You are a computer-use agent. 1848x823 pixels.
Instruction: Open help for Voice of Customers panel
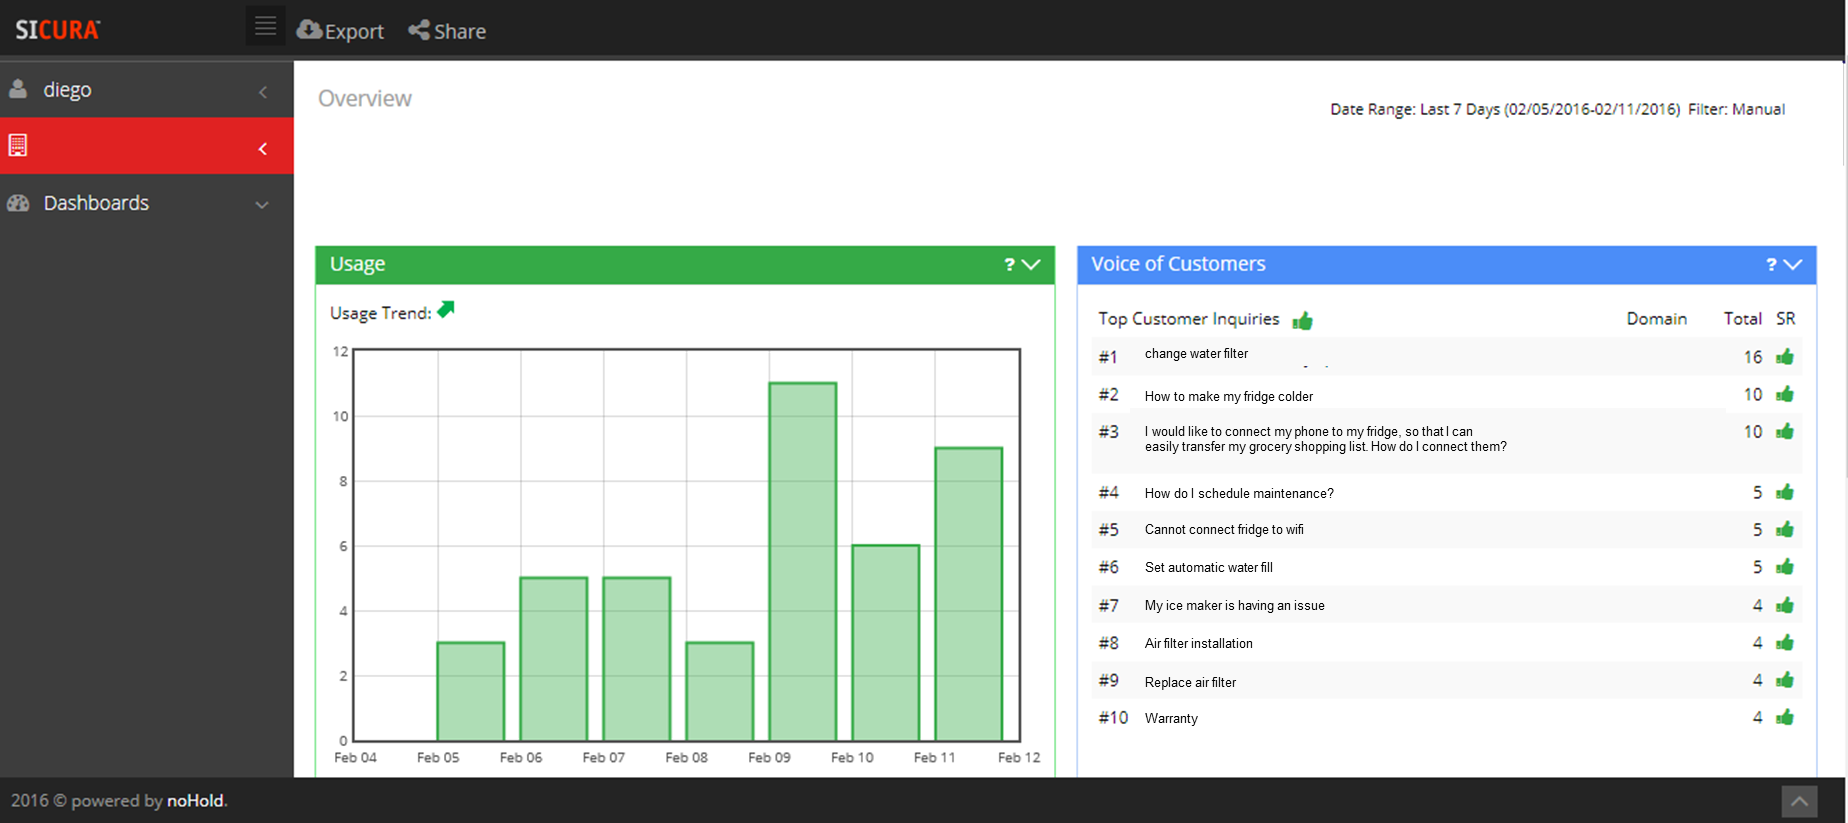coord(1771,265)
